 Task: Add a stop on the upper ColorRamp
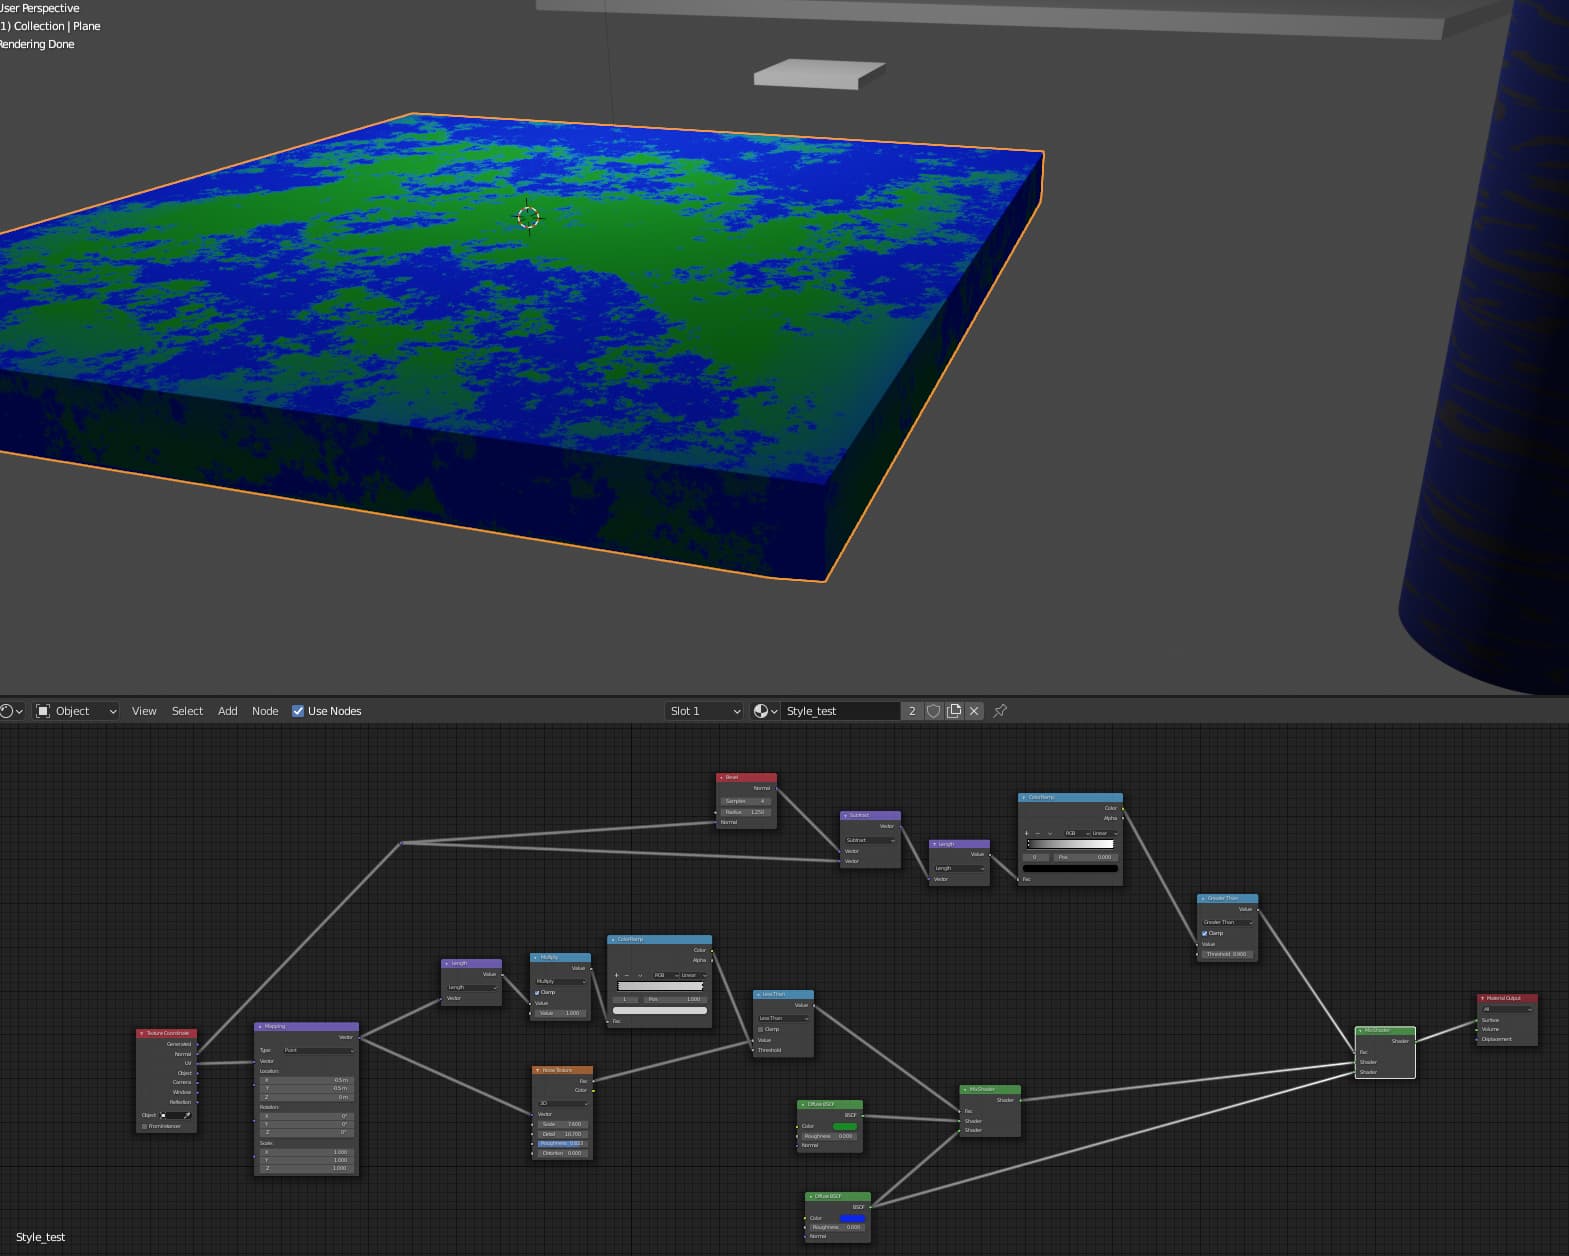pyautogui.click(x=1026, y=833)
